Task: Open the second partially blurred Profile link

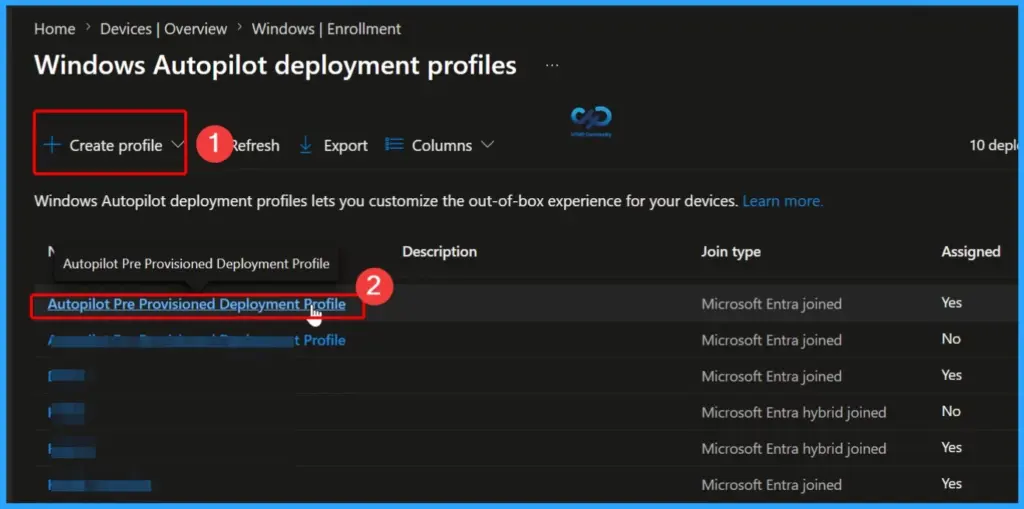Action: 197,340
